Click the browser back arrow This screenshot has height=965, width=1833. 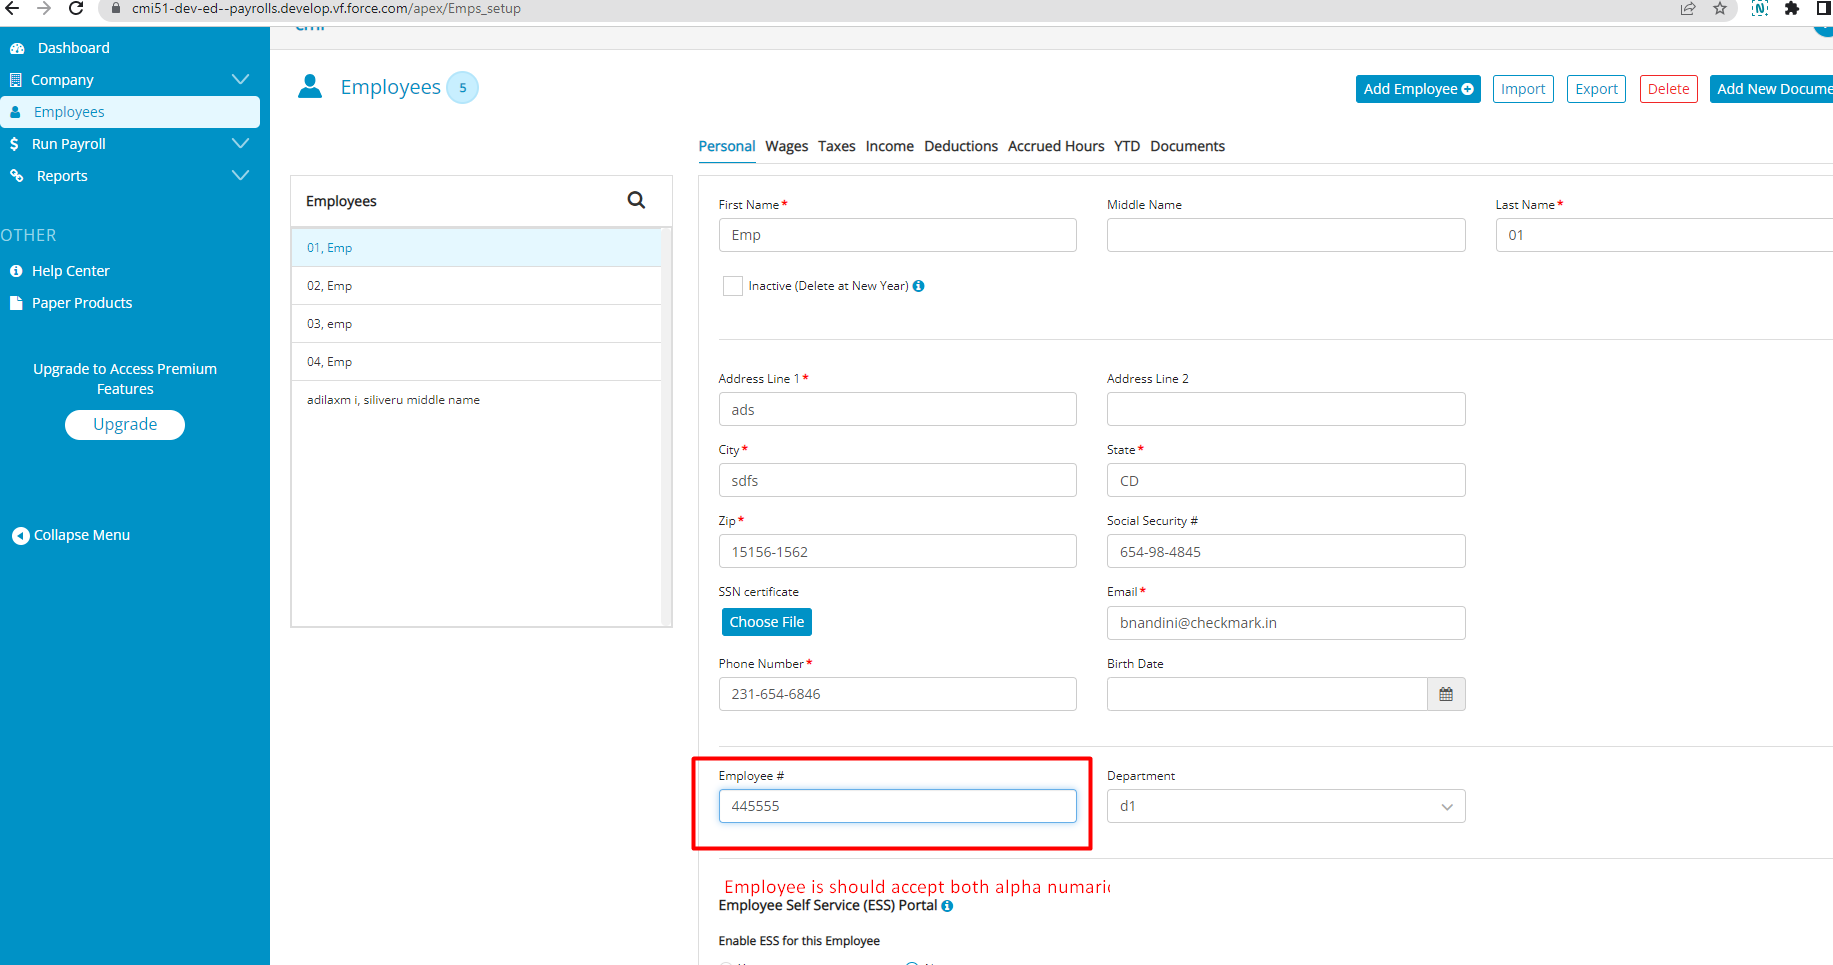(13, 8)
